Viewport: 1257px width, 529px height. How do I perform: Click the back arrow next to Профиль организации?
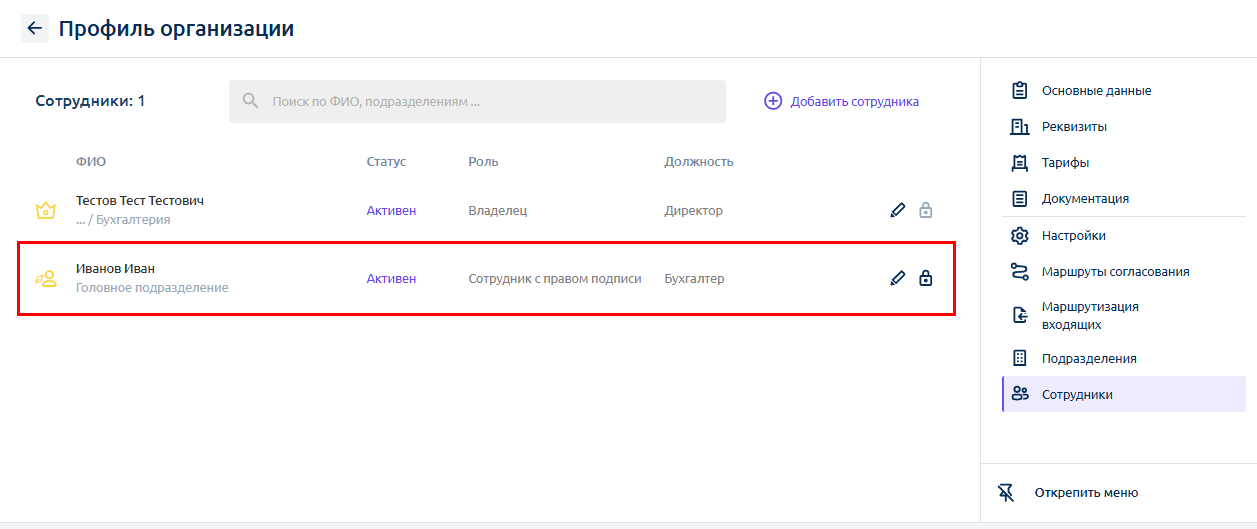[35, 28]
